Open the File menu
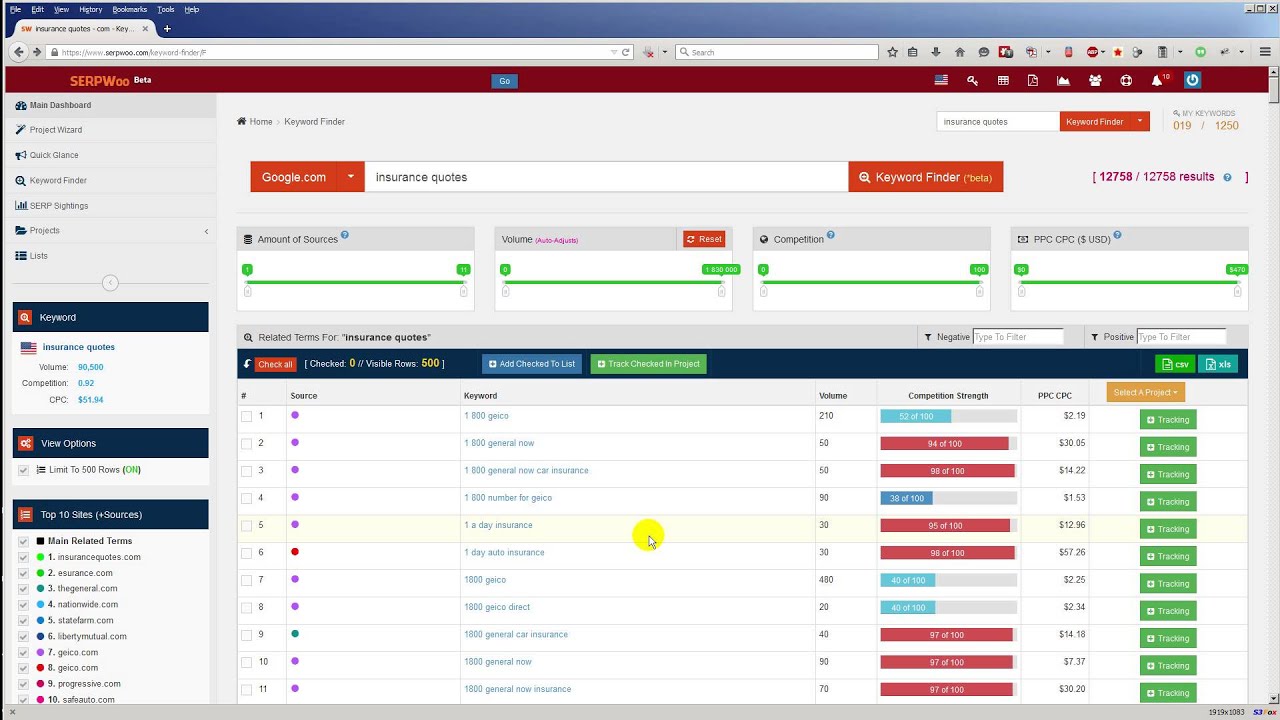 15,9
